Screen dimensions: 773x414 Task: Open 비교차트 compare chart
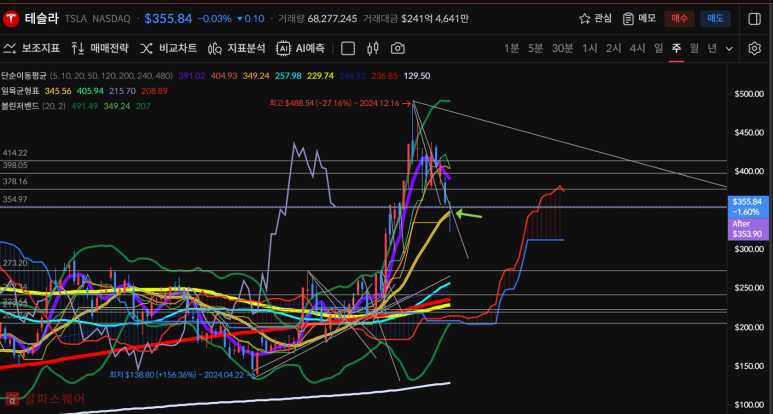[168, 48]
